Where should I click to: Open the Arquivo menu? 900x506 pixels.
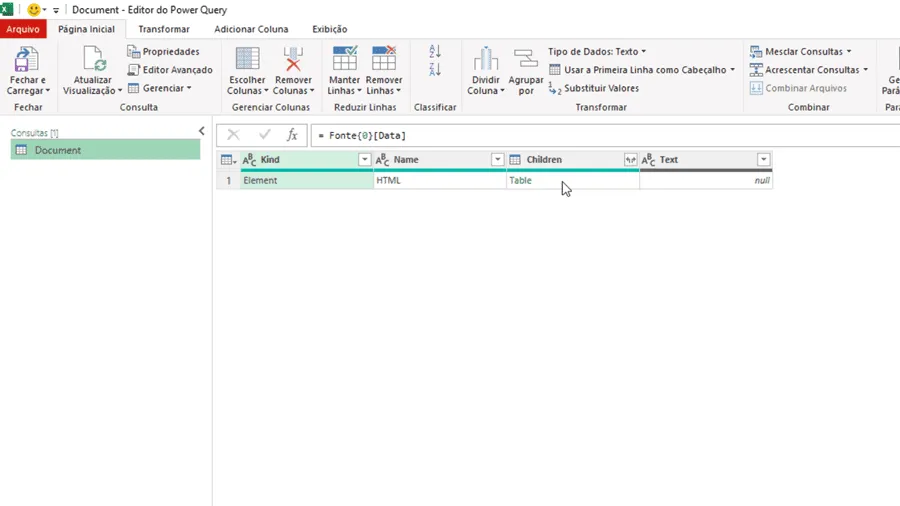tap(23, 29)
